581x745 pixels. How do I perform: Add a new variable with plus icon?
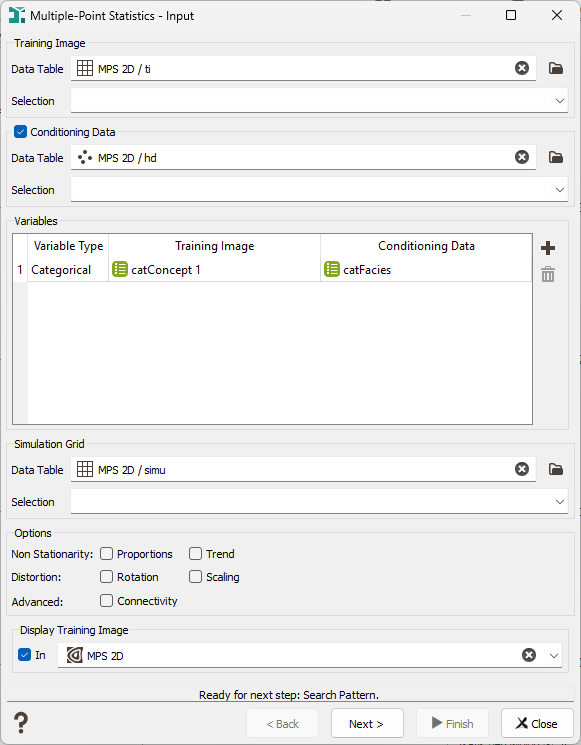pos(548,248)
